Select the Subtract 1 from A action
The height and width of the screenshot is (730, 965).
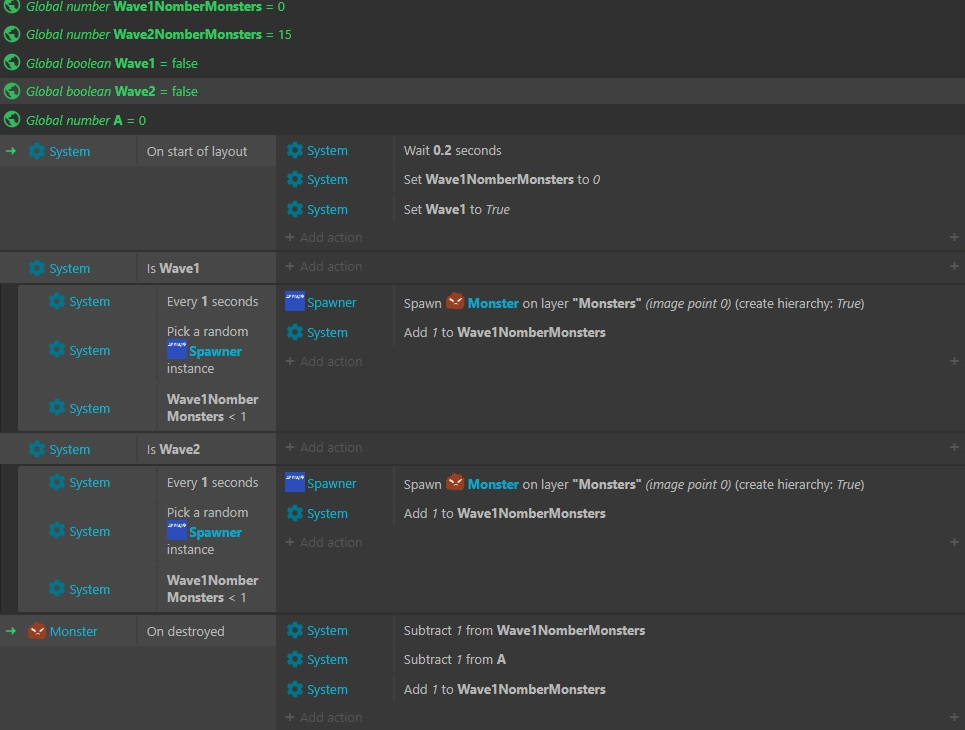click(455, 660)
